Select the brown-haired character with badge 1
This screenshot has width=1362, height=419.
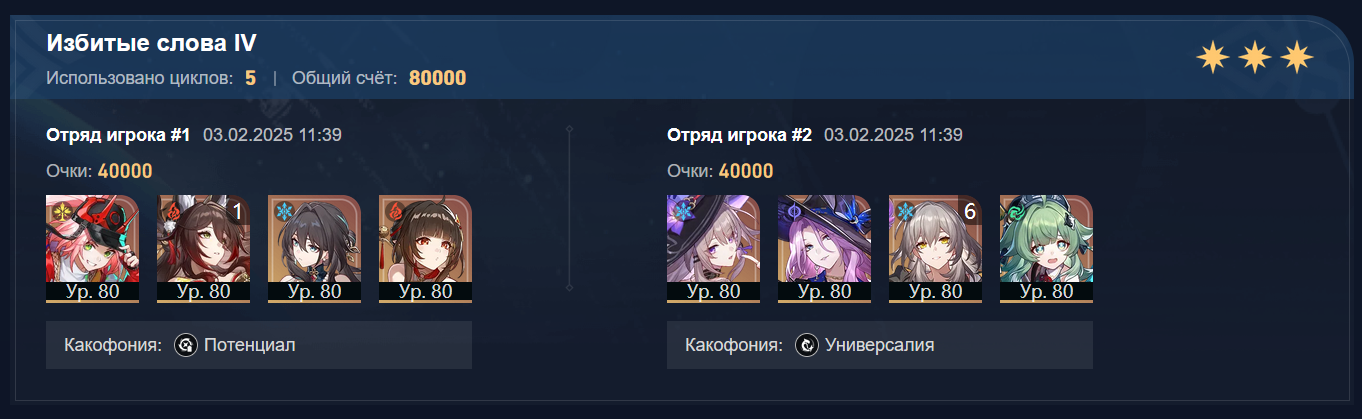click(204, 248)
